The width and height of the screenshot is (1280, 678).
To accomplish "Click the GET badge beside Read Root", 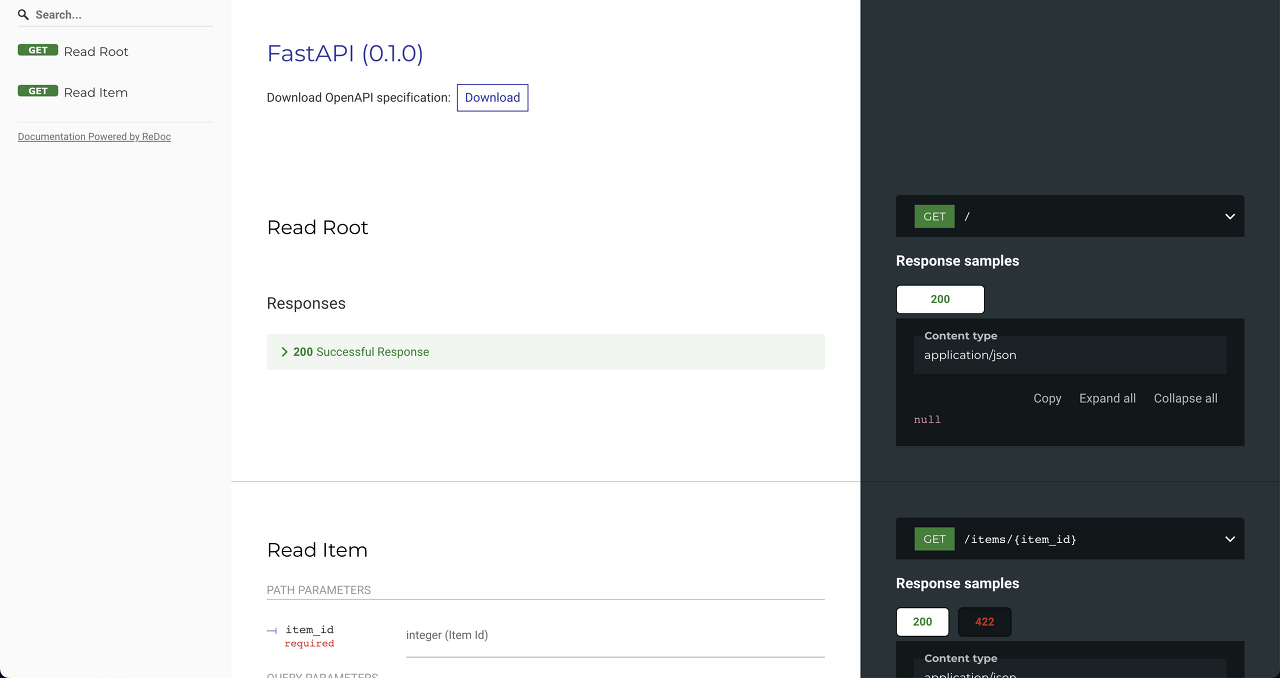I will [38, 50].
